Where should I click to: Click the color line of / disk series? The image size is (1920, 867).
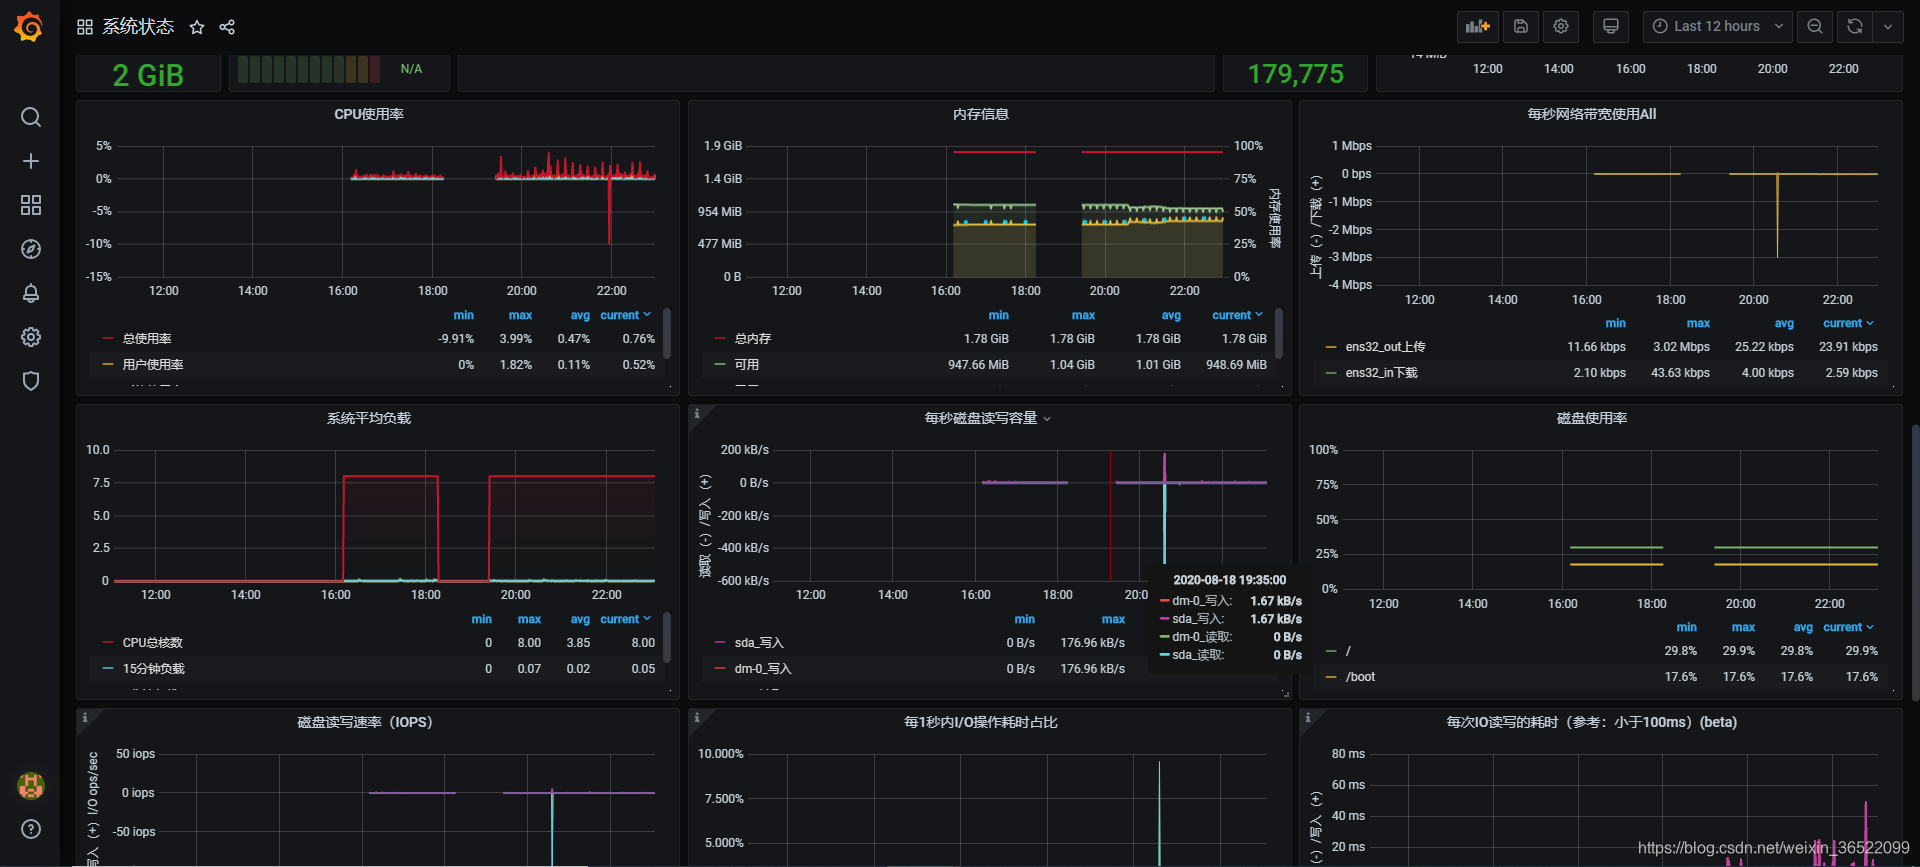click(1331, 651)
